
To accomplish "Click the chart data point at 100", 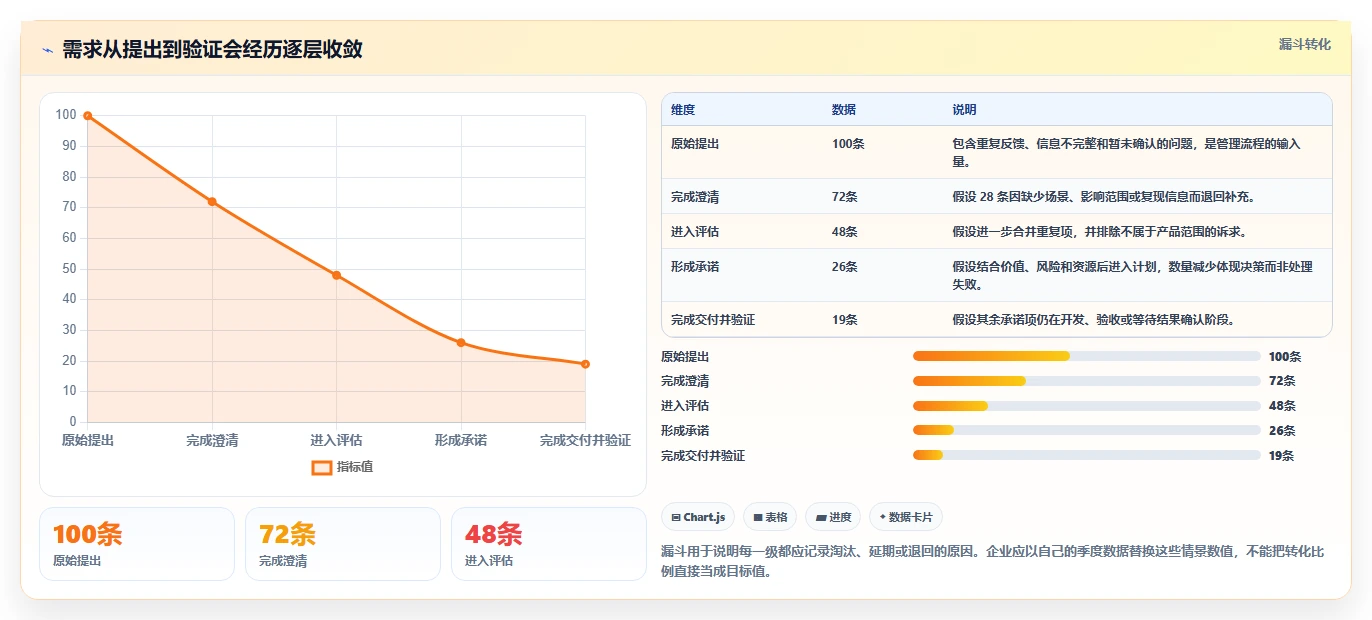I will 88,116.
